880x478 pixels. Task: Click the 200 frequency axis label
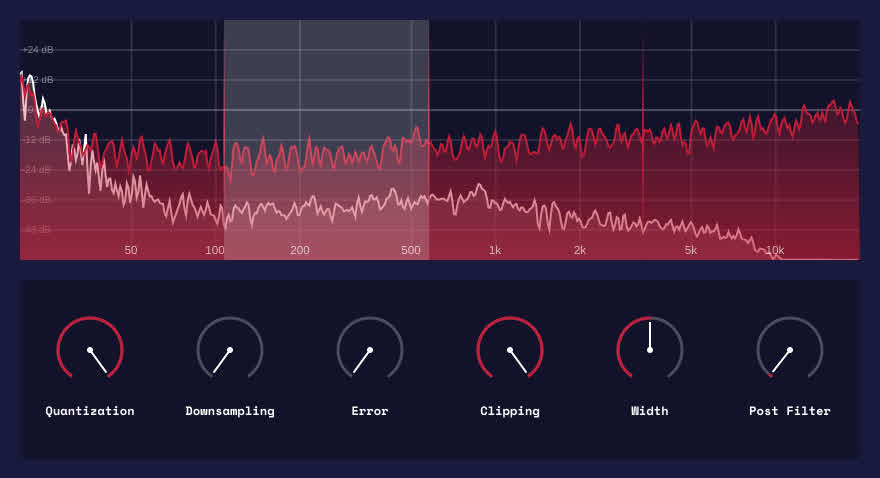coord(300,250)
